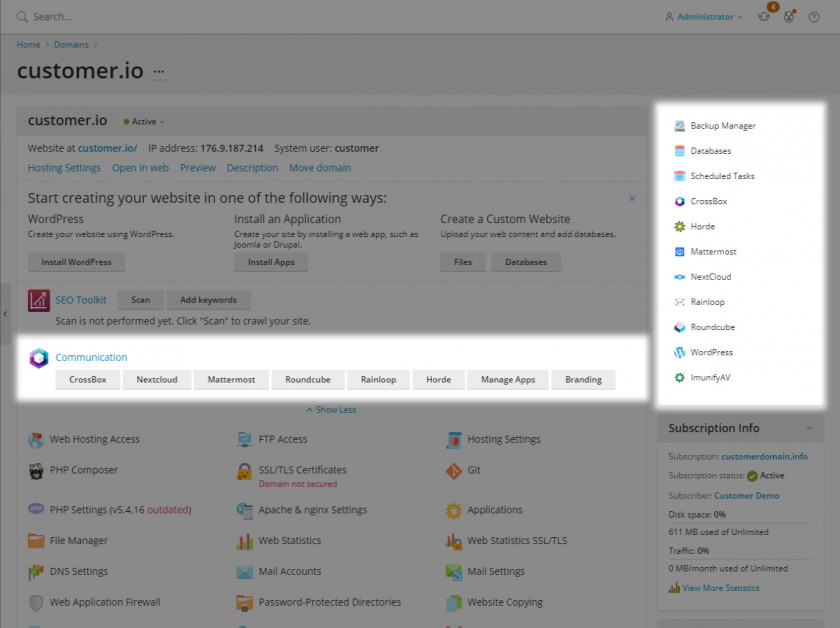
Task: Open the FTP Access icon
Action: coord(245,440)
